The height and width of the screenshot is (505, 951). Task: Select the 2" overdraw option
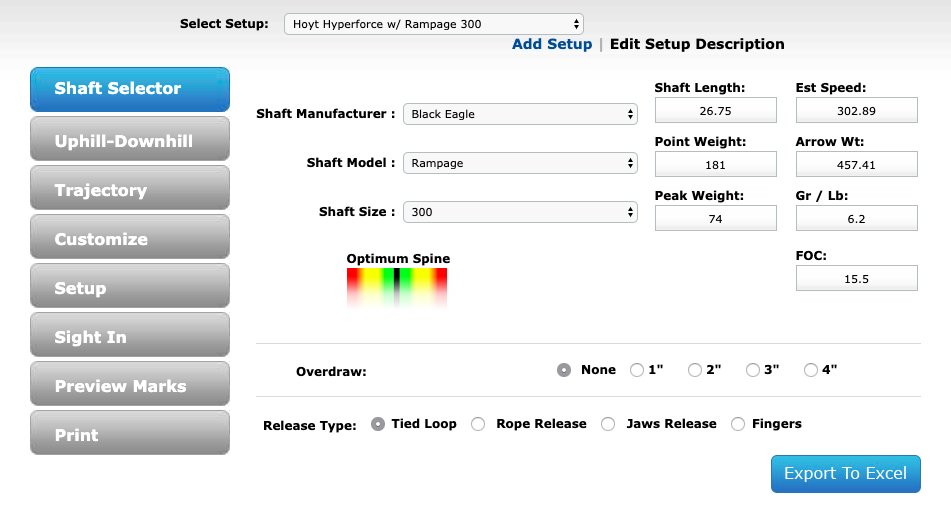point(695,370)
